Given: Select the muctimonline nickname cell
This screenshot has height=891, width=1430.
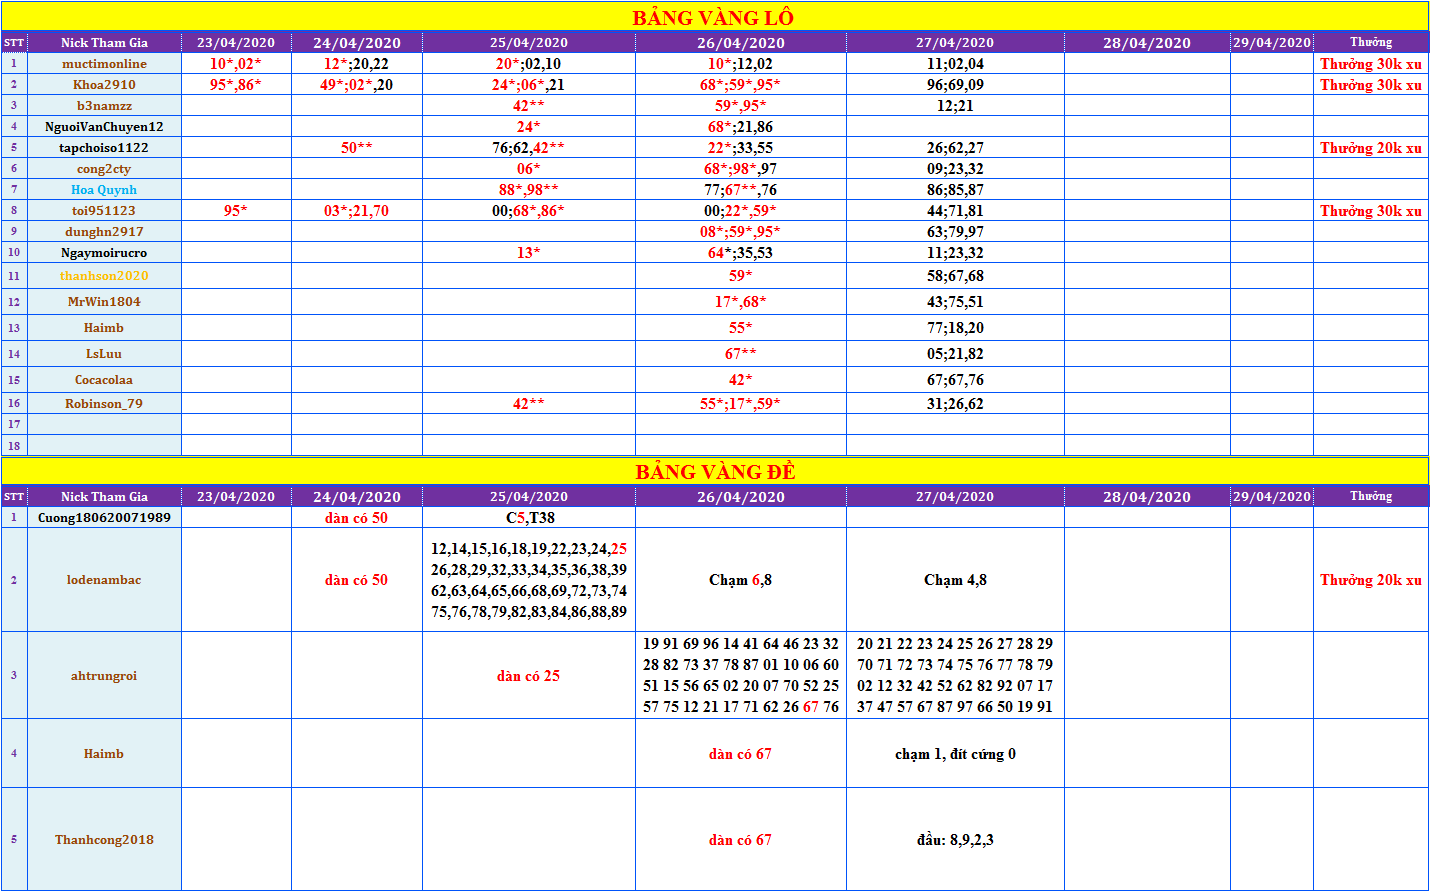Looking at the screenshot, I should [104, 63].
